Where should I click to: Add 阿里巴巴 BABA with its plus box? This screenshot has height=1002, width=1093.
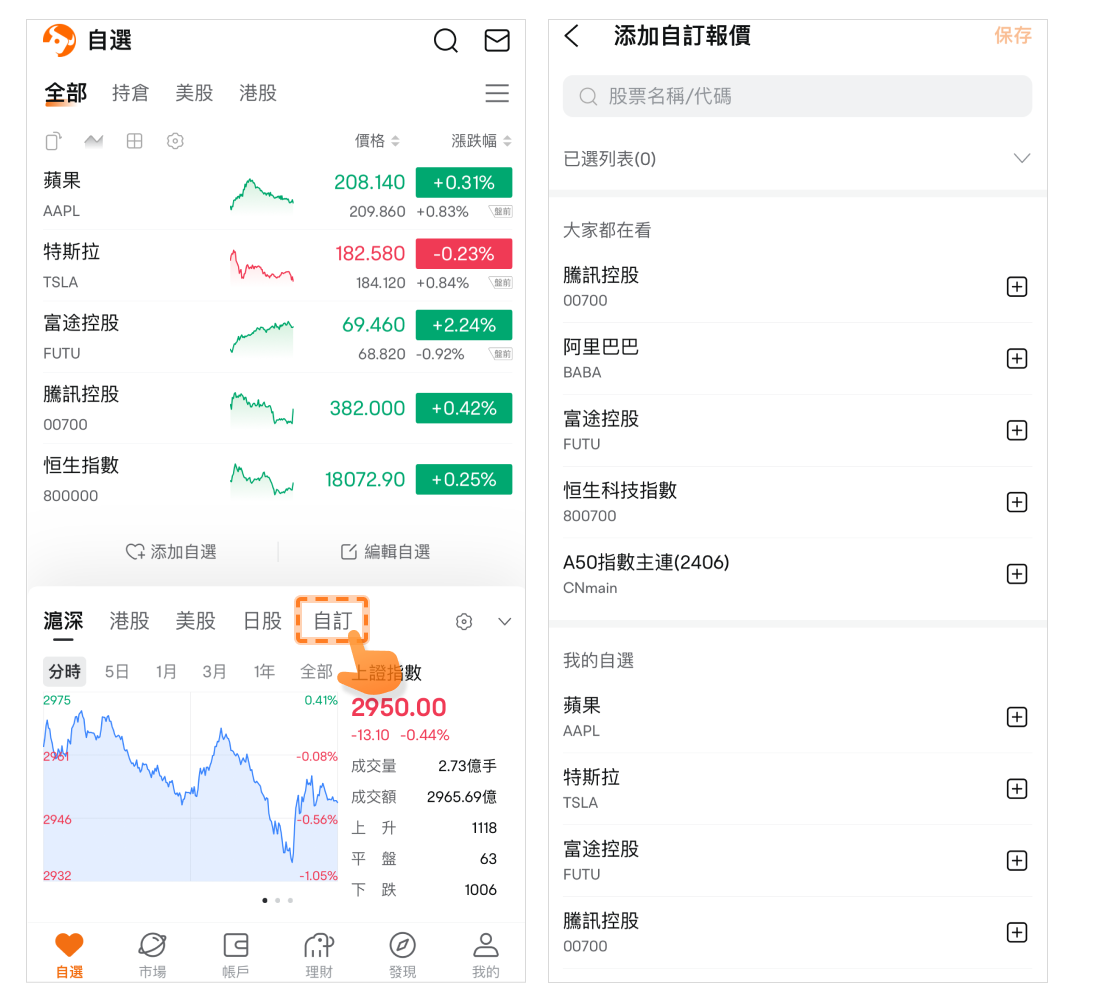point(1016,359)
